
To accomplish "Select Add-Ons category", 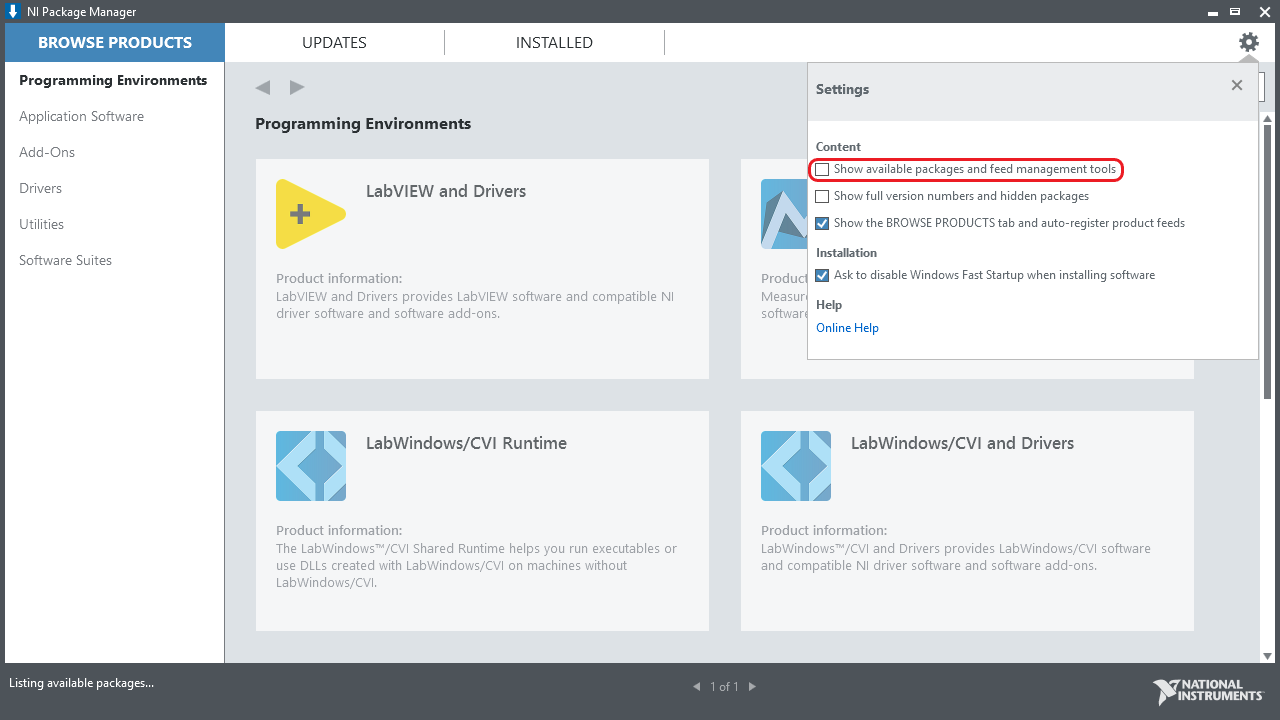I will 47,152.
